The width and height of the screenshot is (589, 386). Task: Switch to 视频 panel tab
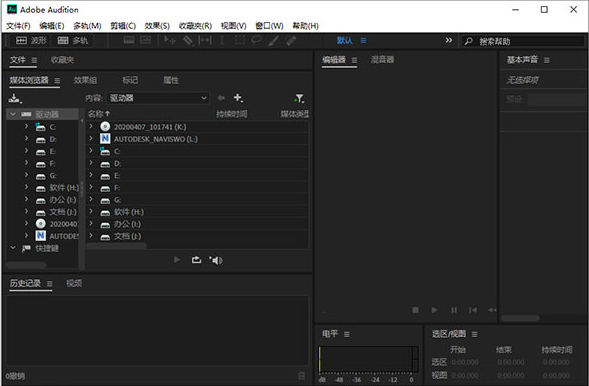[74, 283]
